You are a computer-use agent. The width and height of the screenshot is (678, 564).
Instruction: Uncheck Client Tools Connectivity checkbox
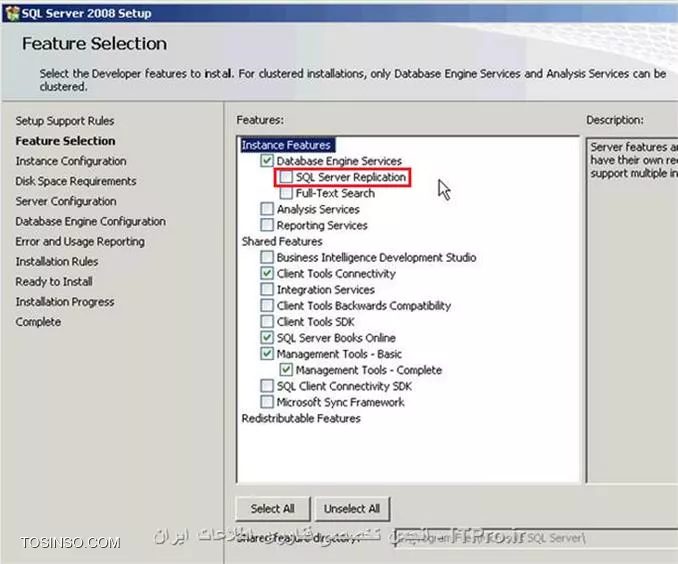point(267,273)
